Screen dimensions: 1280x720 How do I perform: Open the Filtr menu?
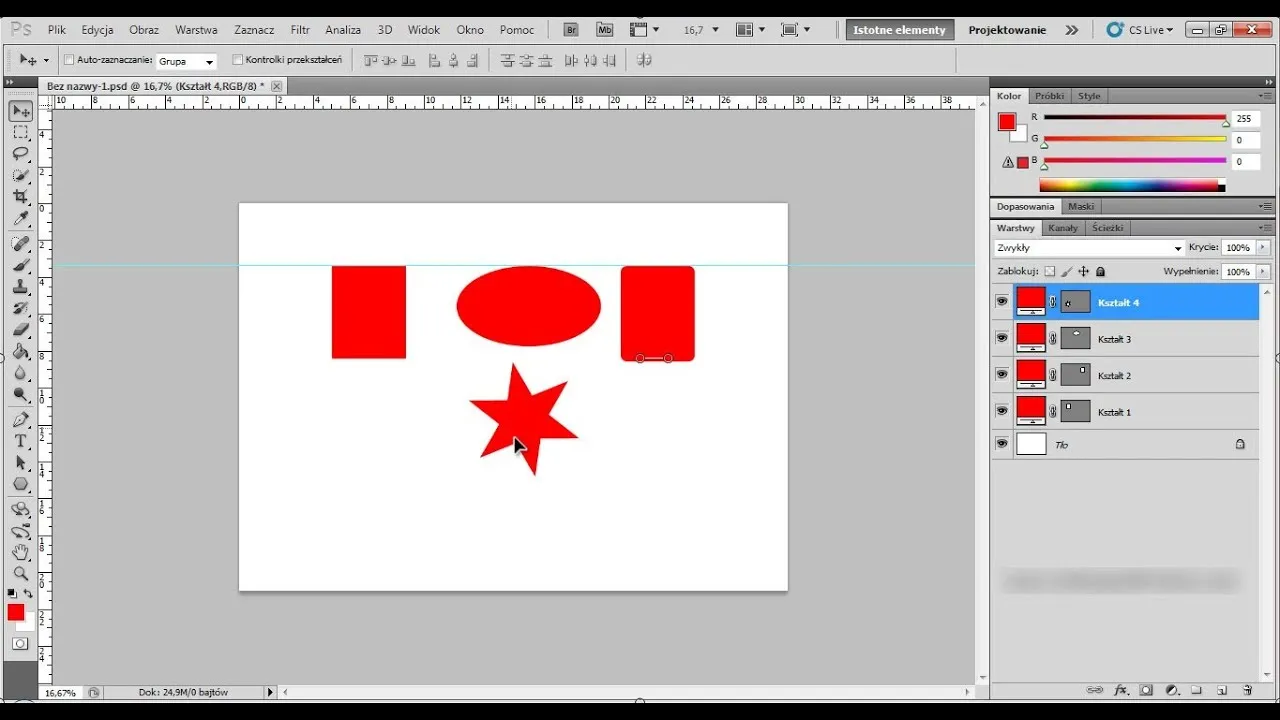tap(299, 29)
